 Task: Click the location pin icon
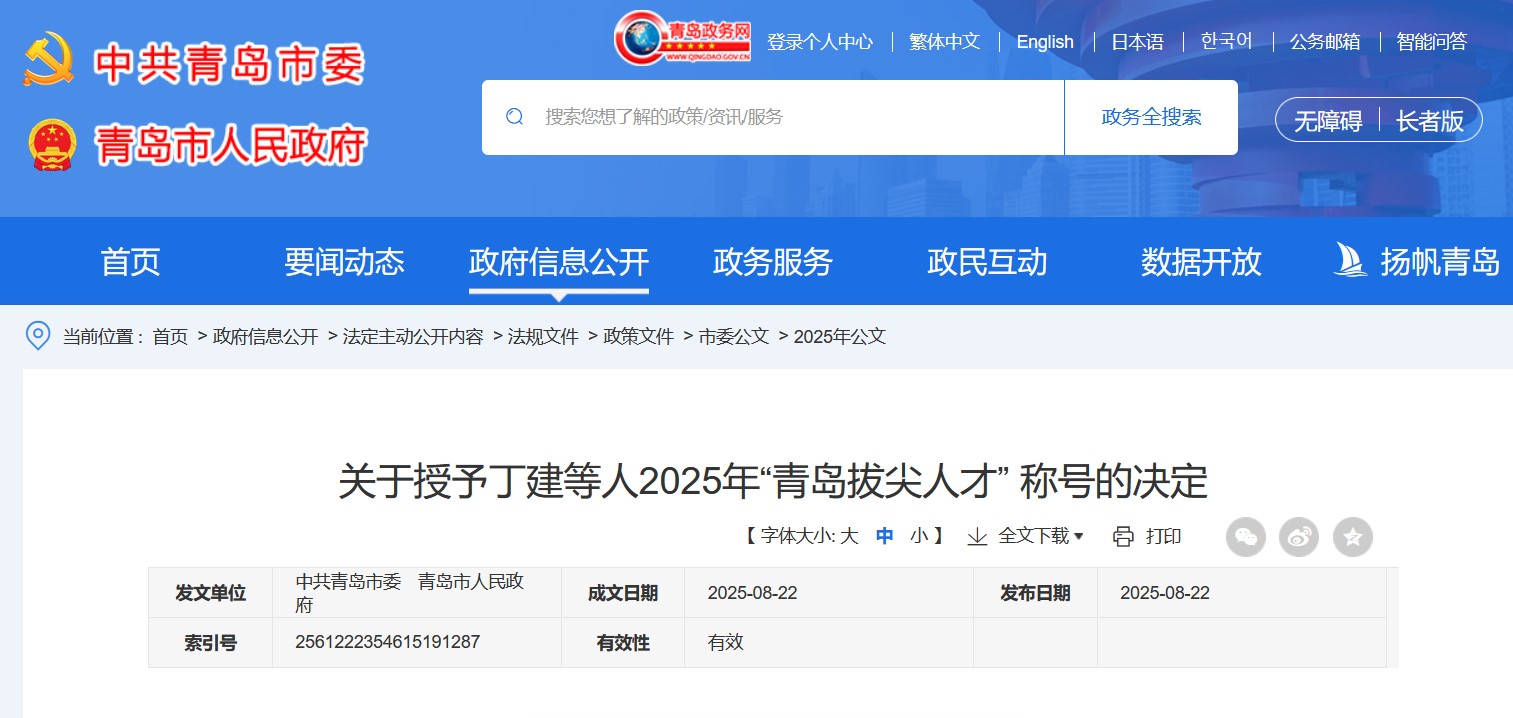point(37,336)
